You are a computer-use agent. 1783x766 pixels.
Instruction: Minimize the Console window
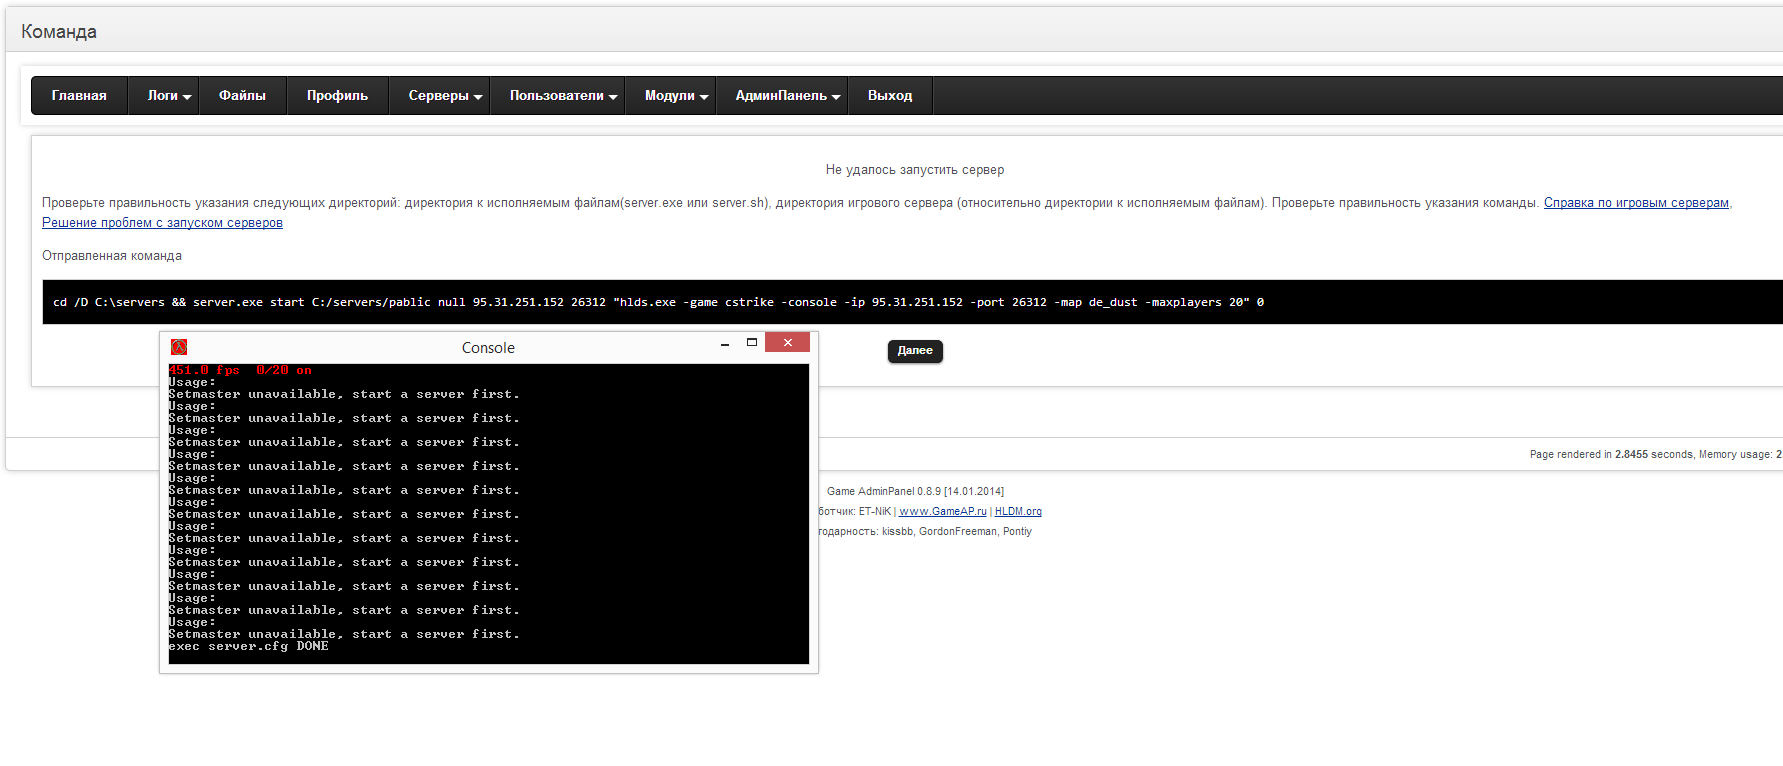tap(725, 344)
